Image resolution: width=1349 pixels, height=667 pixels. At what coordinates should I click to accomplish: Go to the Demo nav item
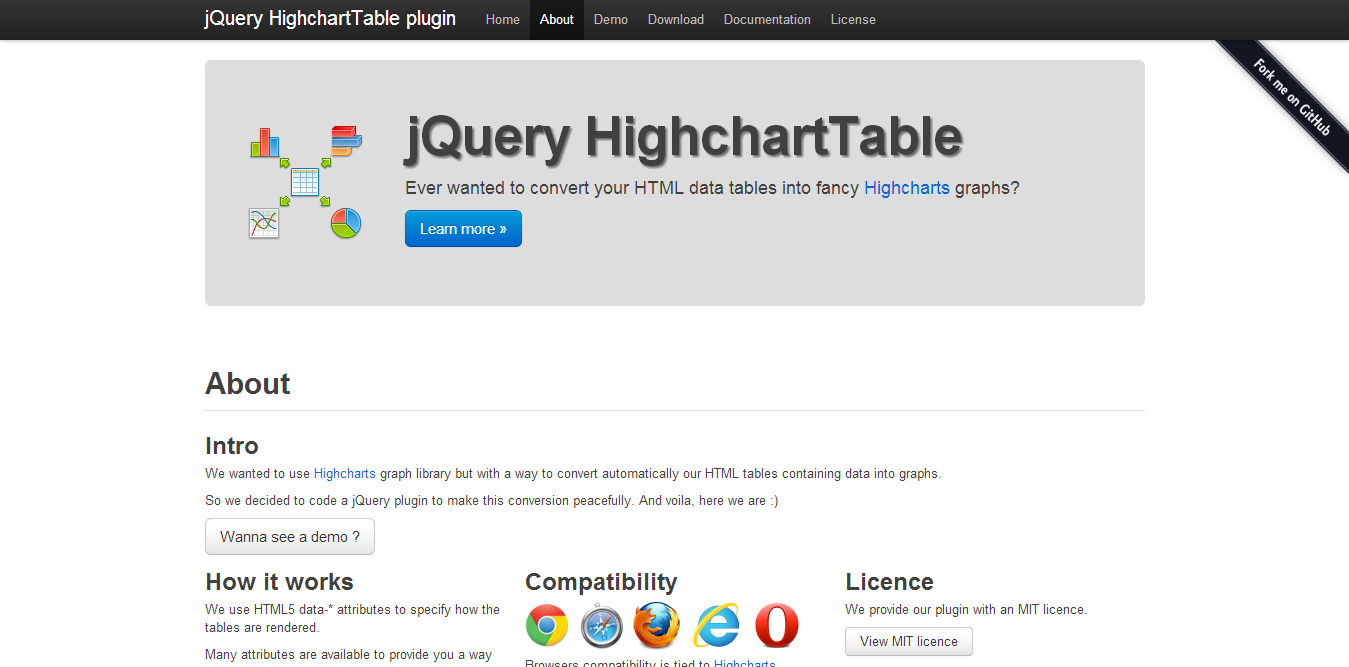(611, 19)
